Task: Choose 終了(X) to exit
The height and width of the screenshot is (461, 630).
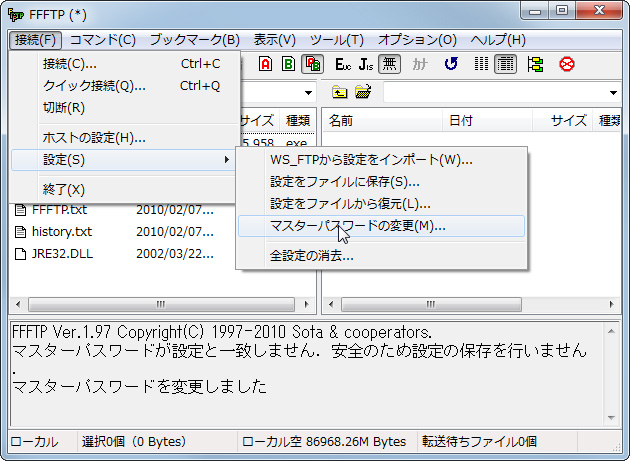Action: pos(123,189)
